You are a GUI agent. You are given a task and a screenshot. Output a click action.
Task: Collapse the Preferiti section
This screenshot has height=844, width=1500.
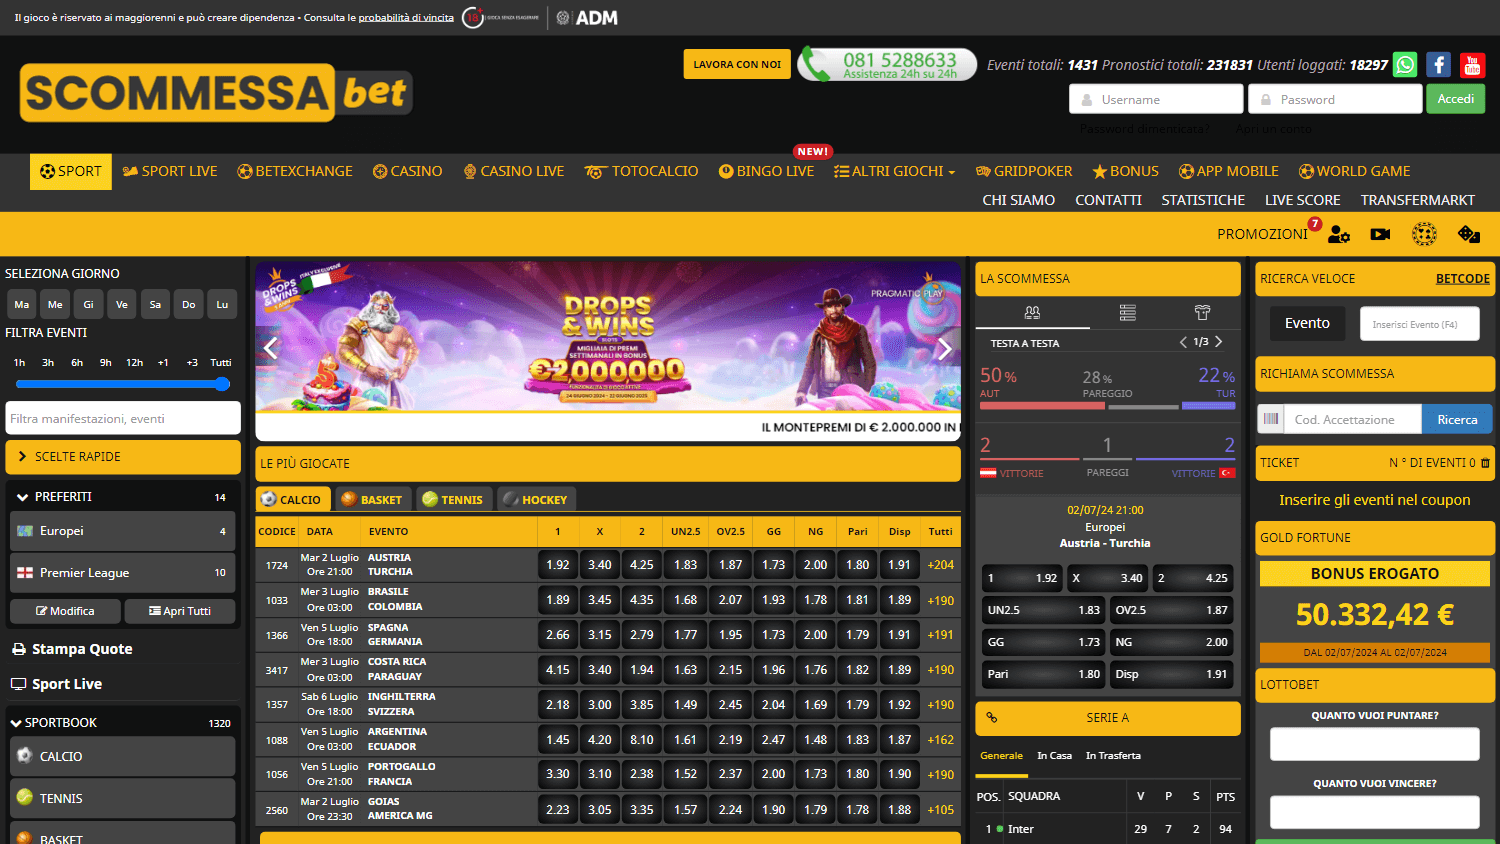(x=122, y=497)
